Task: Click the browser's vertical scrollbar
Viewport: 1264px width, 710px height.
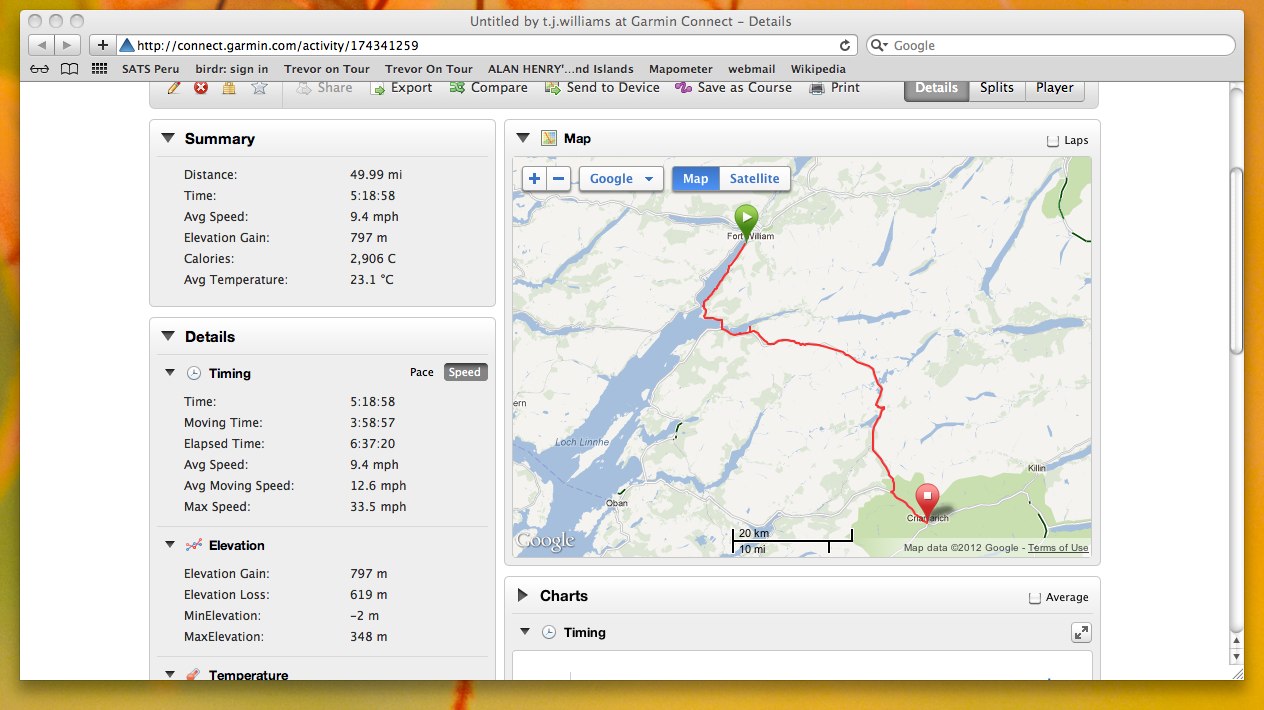Action: (x=1237, y=260)
